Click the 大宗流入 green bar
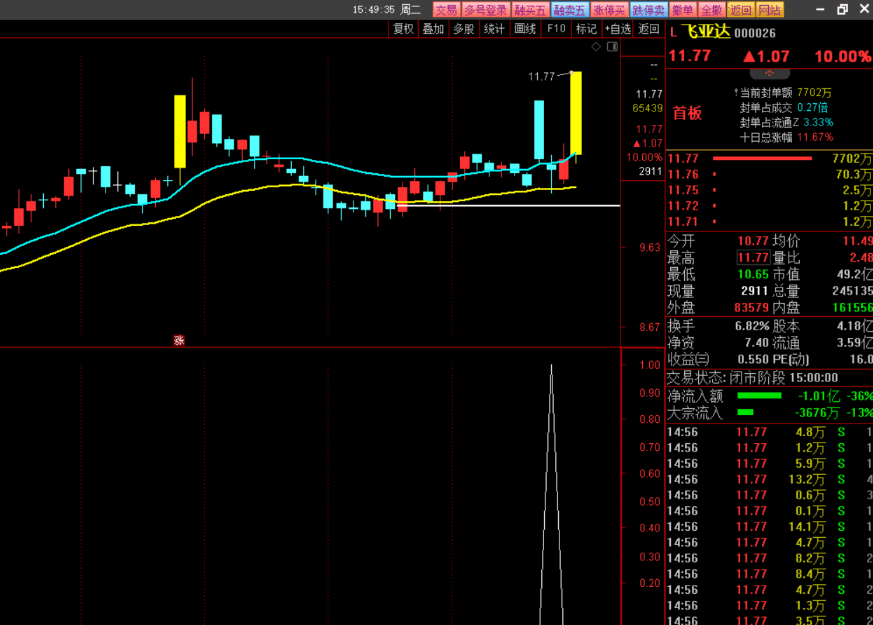873x625 pixels. point(745,412)
